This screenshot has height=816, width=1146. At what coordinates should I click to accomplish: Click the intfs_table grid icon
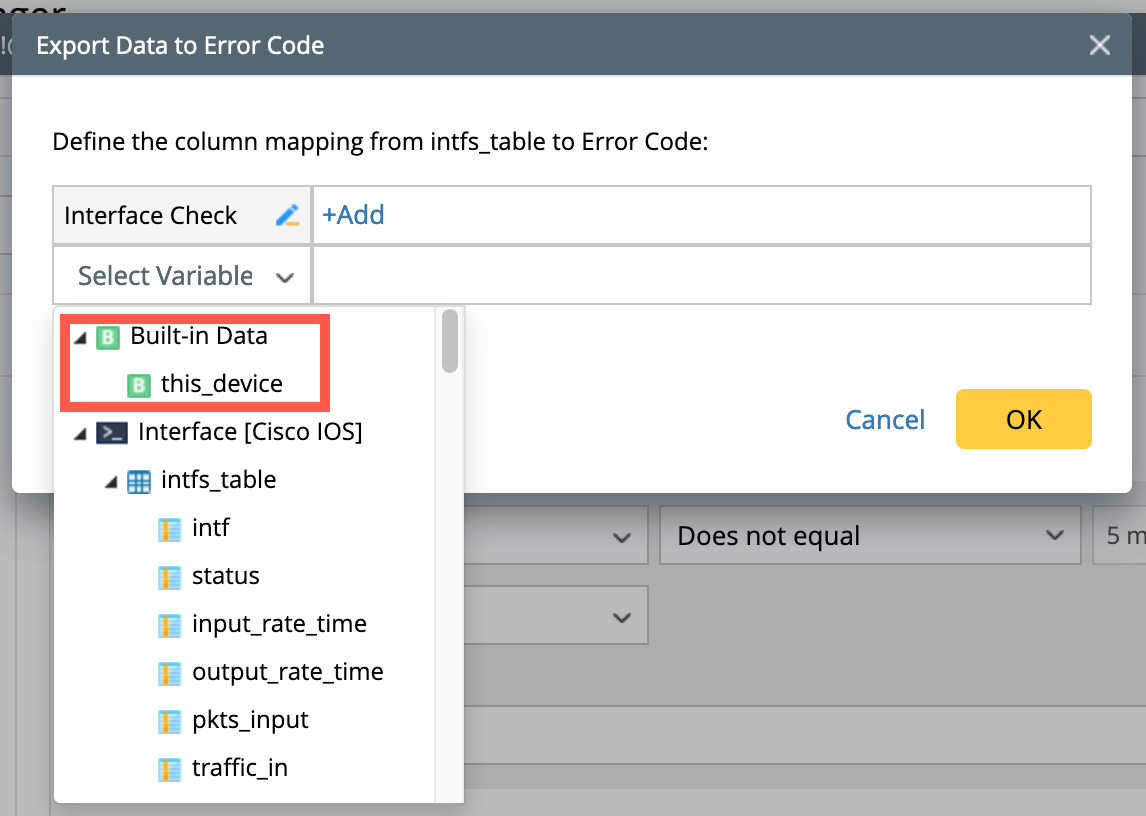pos(140,481)
